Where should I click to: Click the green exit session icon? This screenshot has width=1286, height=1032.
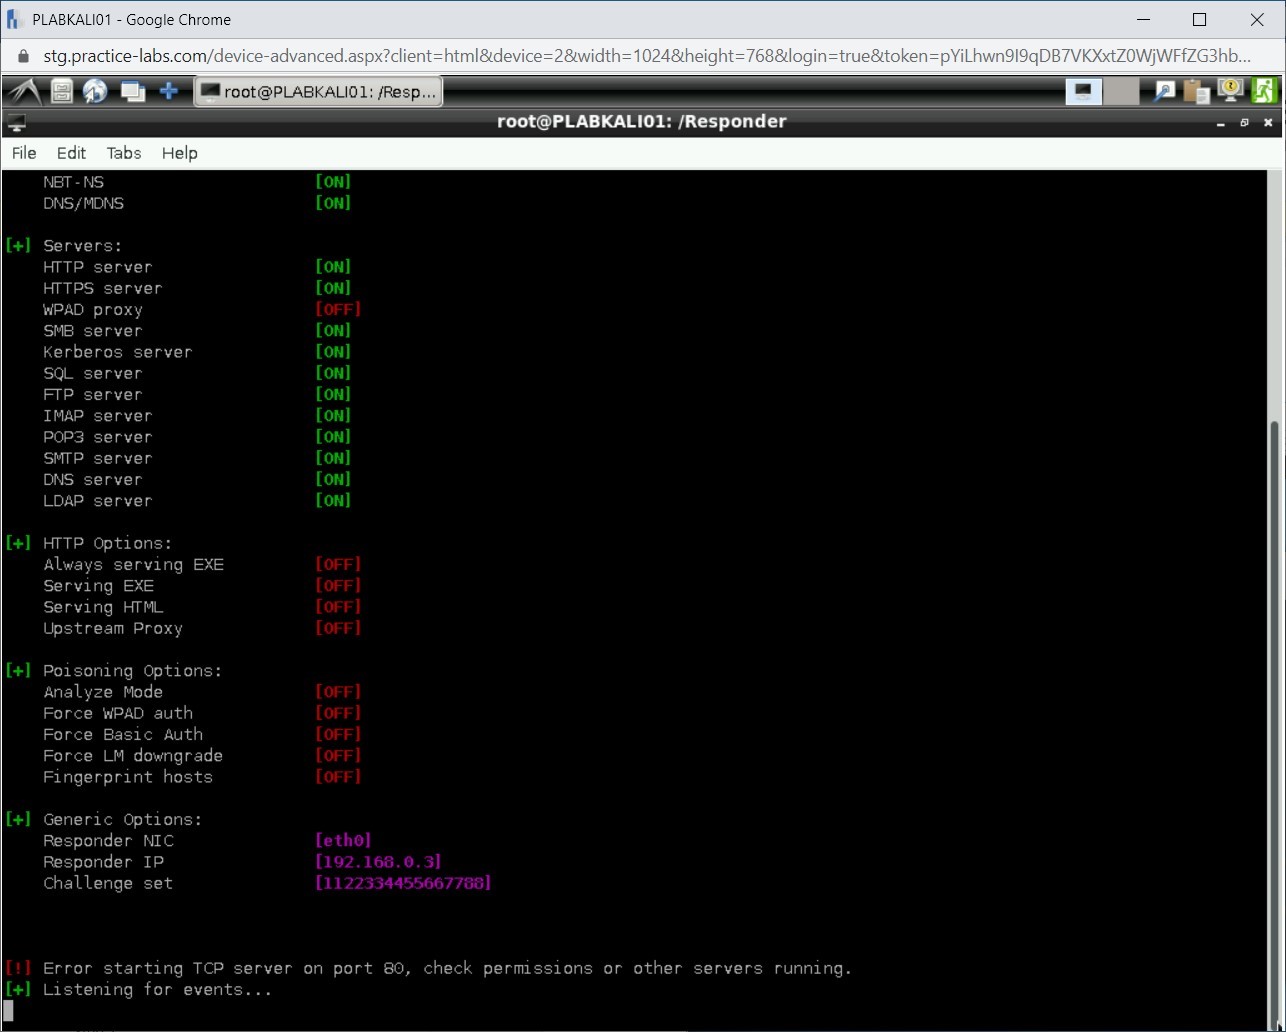coord(1265,91)
